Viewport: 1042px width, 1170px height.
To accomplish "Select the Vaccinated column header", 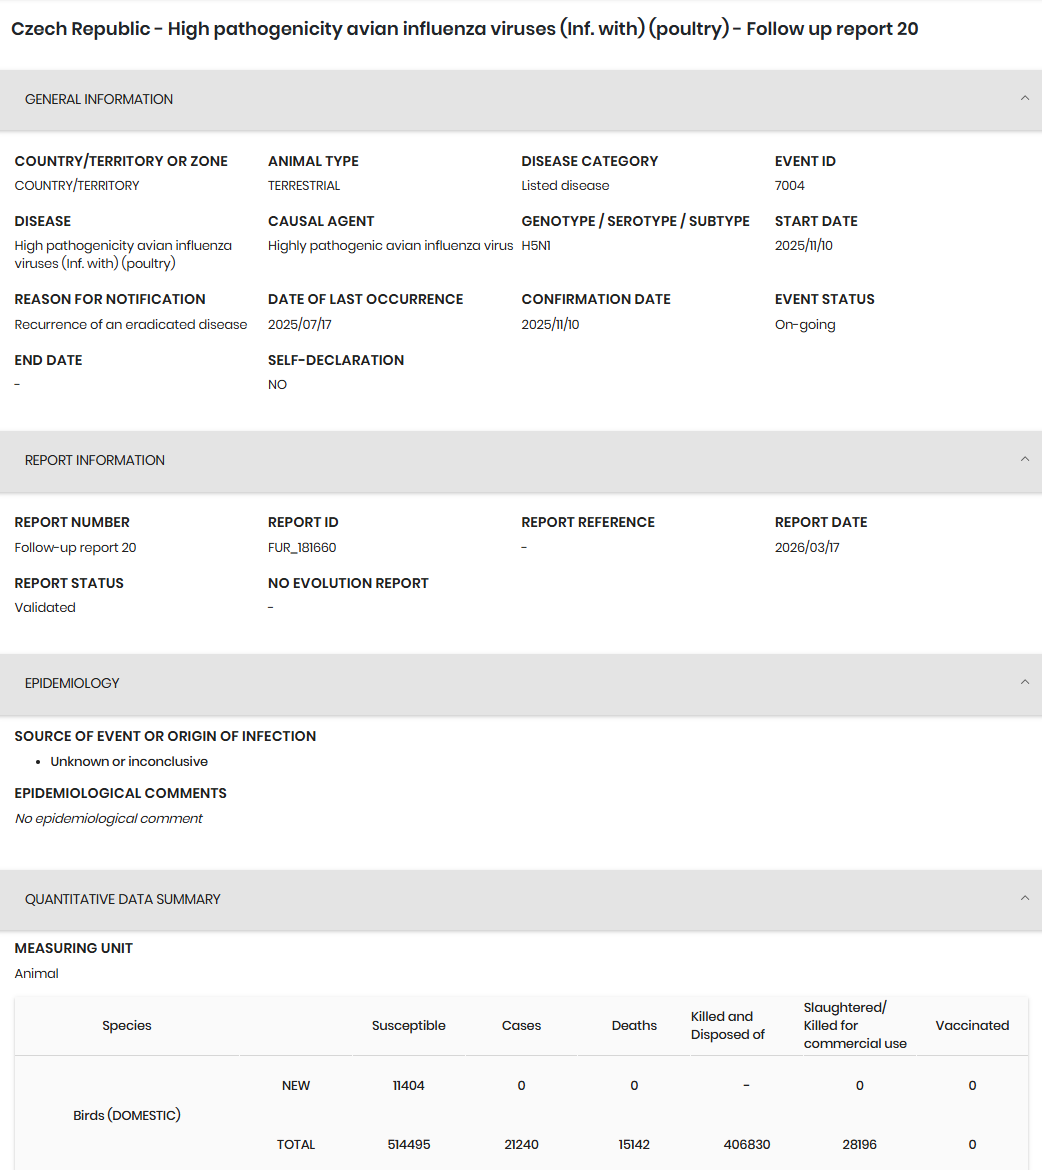I will pos(972,1026).
